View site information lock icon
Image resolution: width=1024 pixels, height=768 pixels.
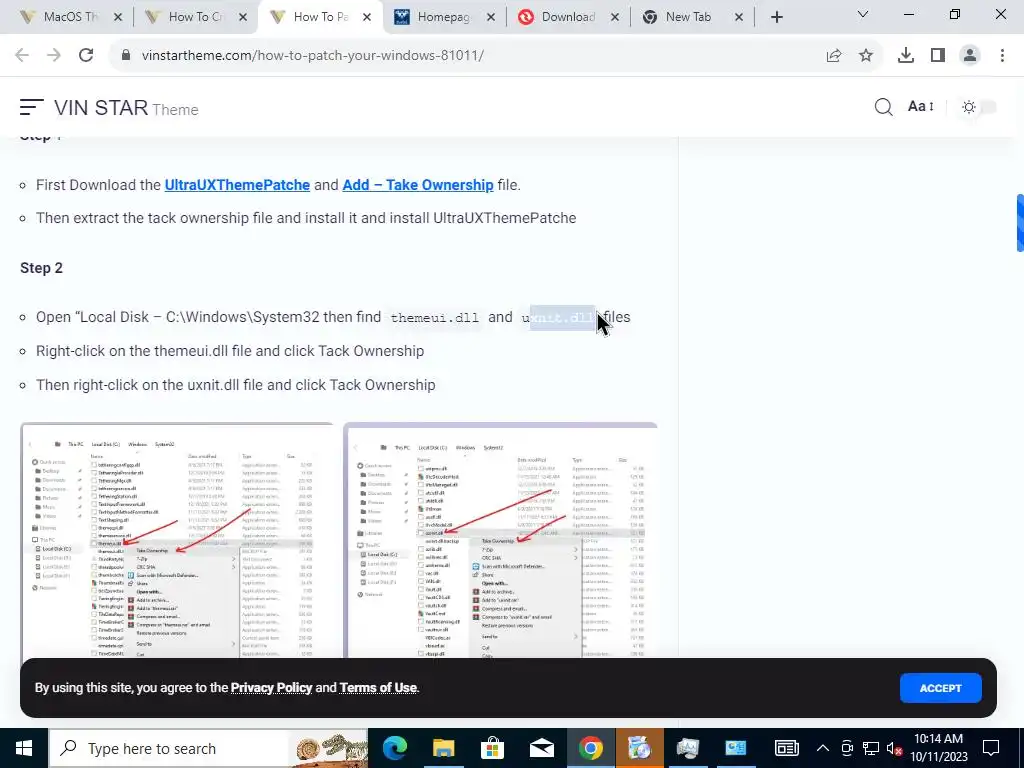tap(126, 56)
